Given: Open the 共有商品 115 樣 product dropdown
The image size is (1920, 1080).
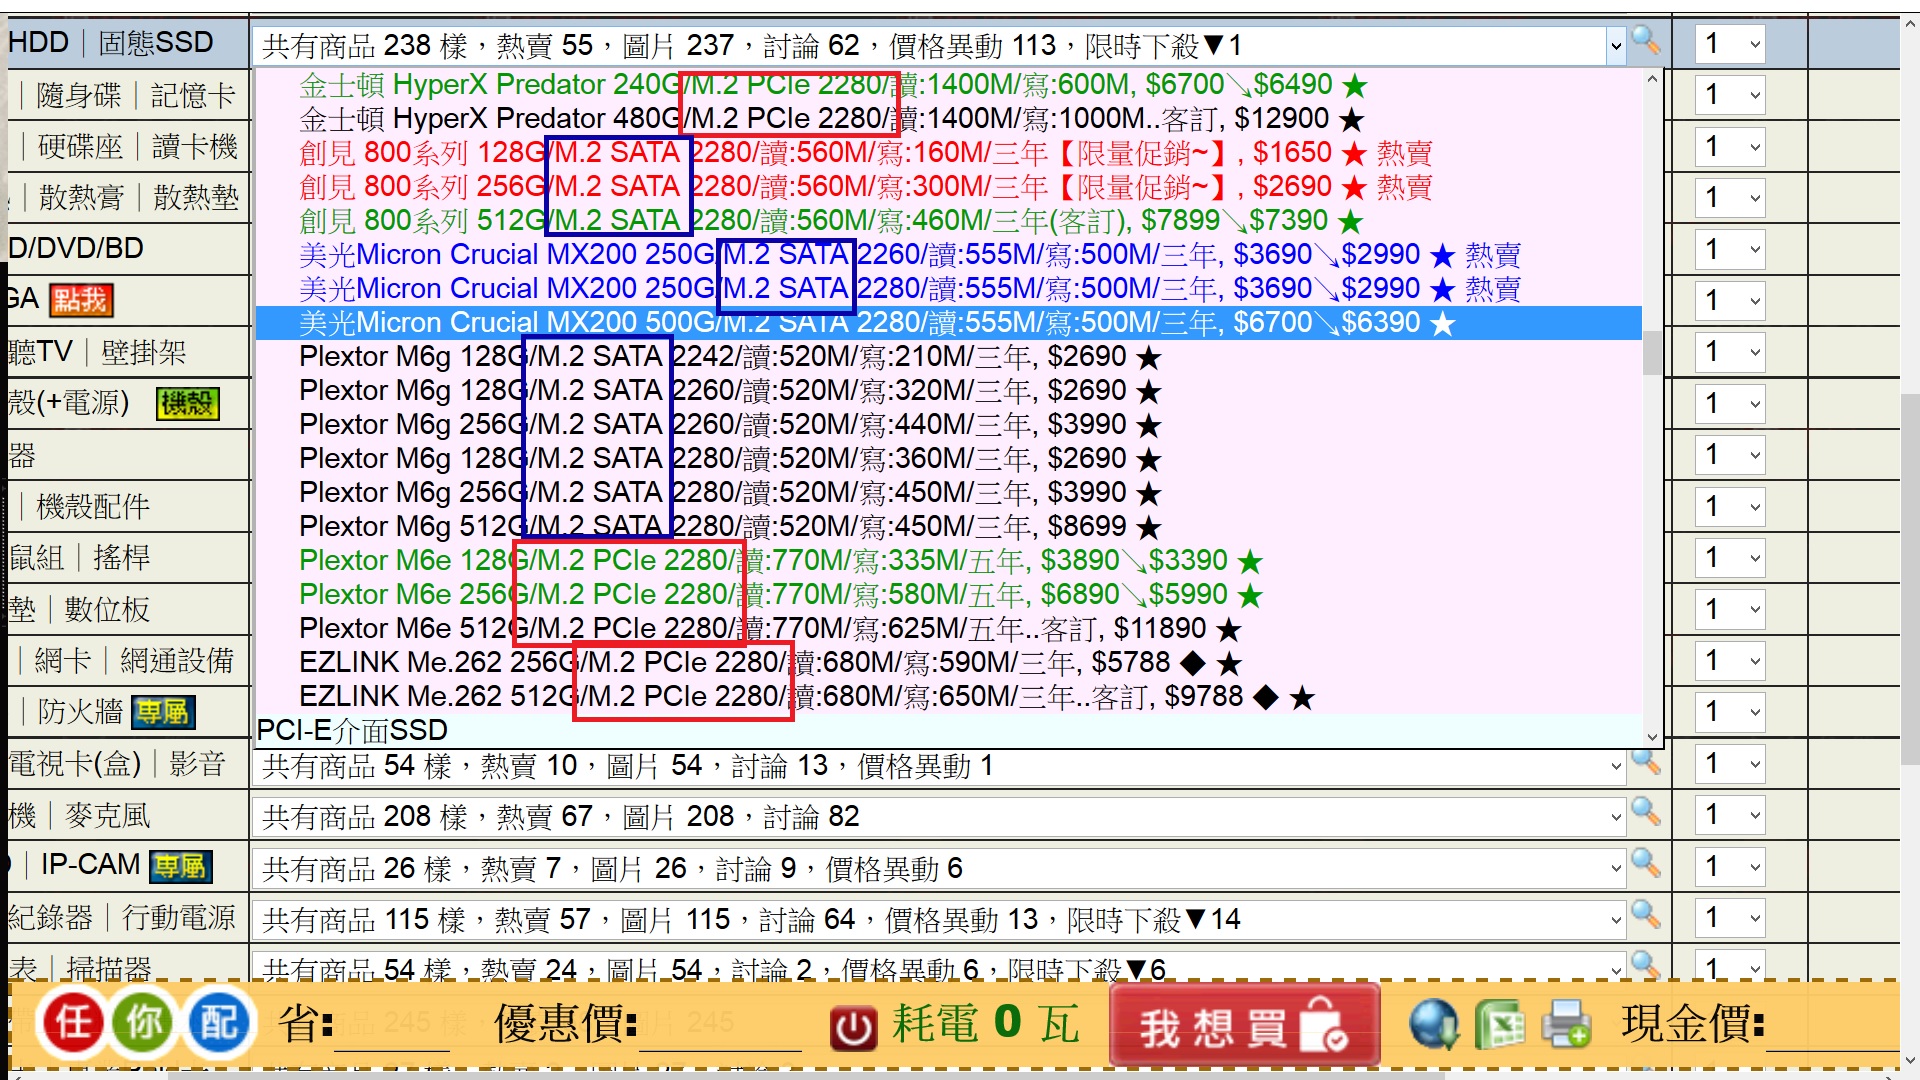Looking at the screenshot, I should pos(939,920).
